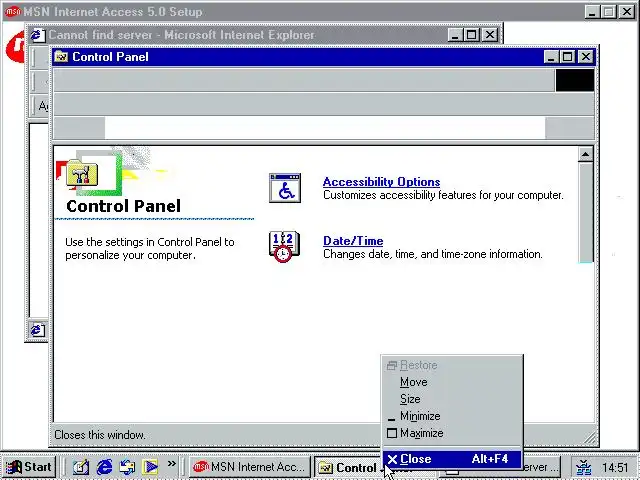Click the network icon in the system tray
The height and width of the screenshot is (480, 640).
[x=584, y=467]
